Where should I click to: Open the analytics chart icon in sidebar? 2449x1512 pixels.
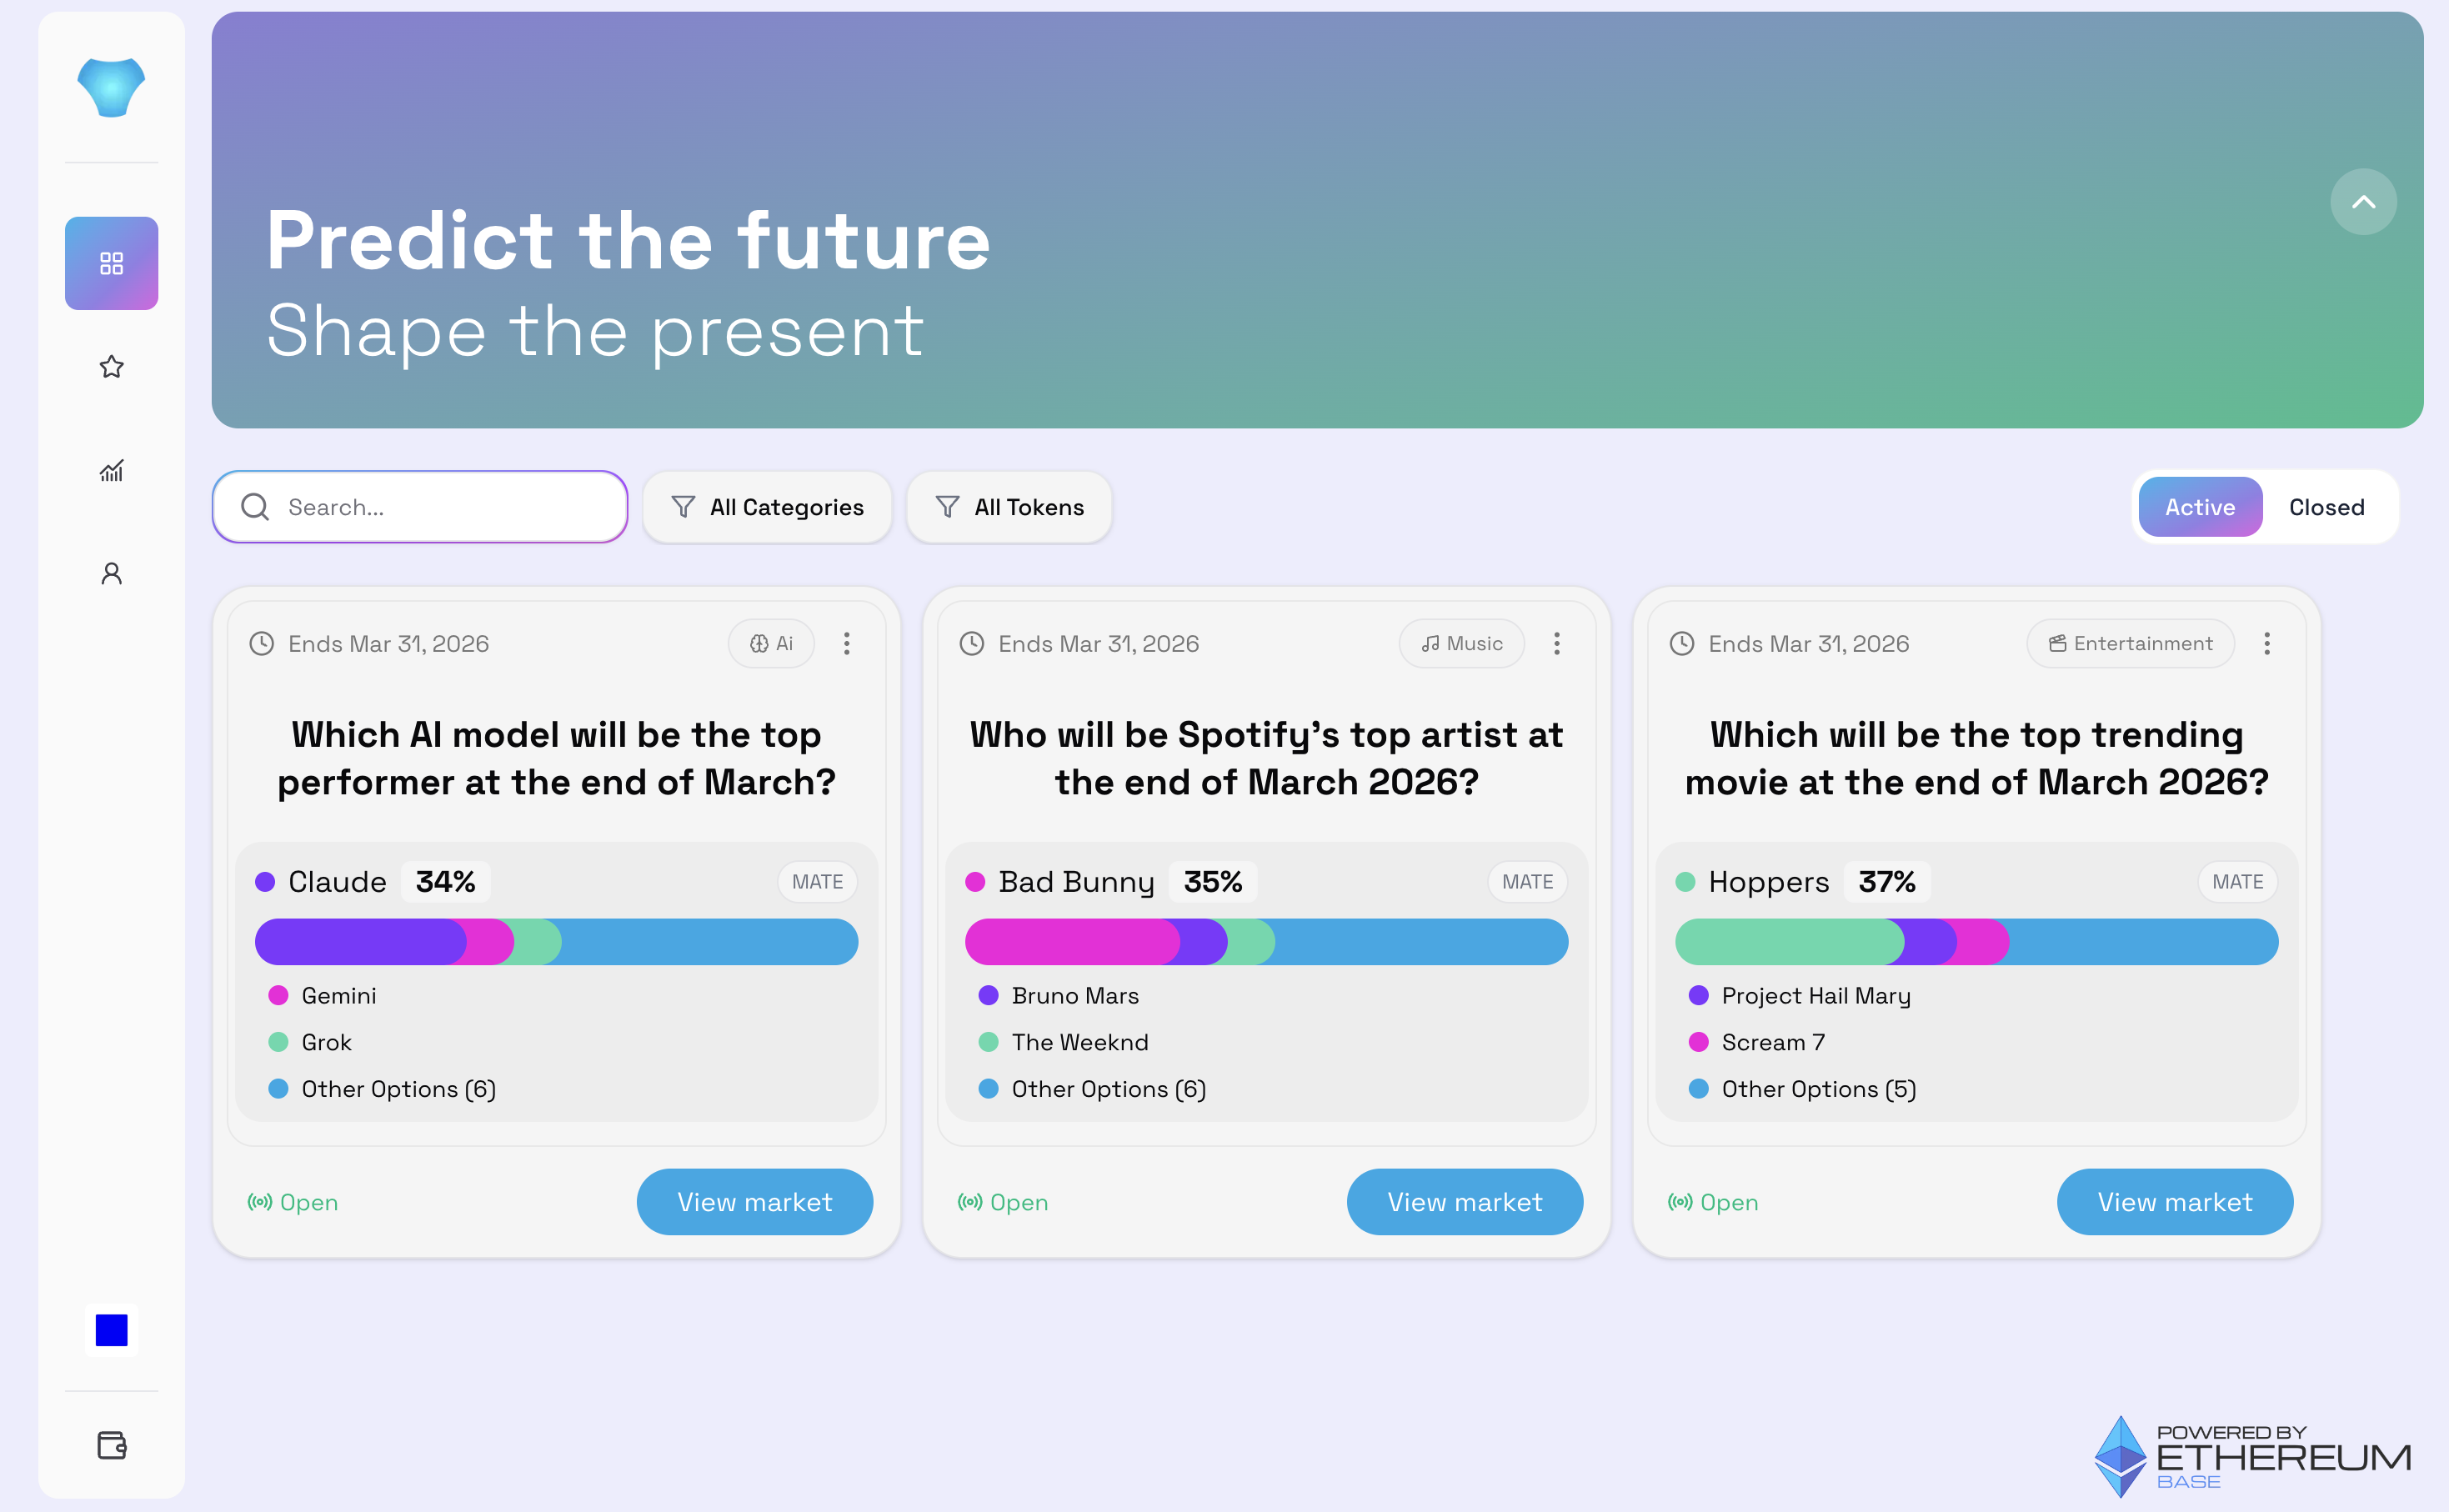111,470
